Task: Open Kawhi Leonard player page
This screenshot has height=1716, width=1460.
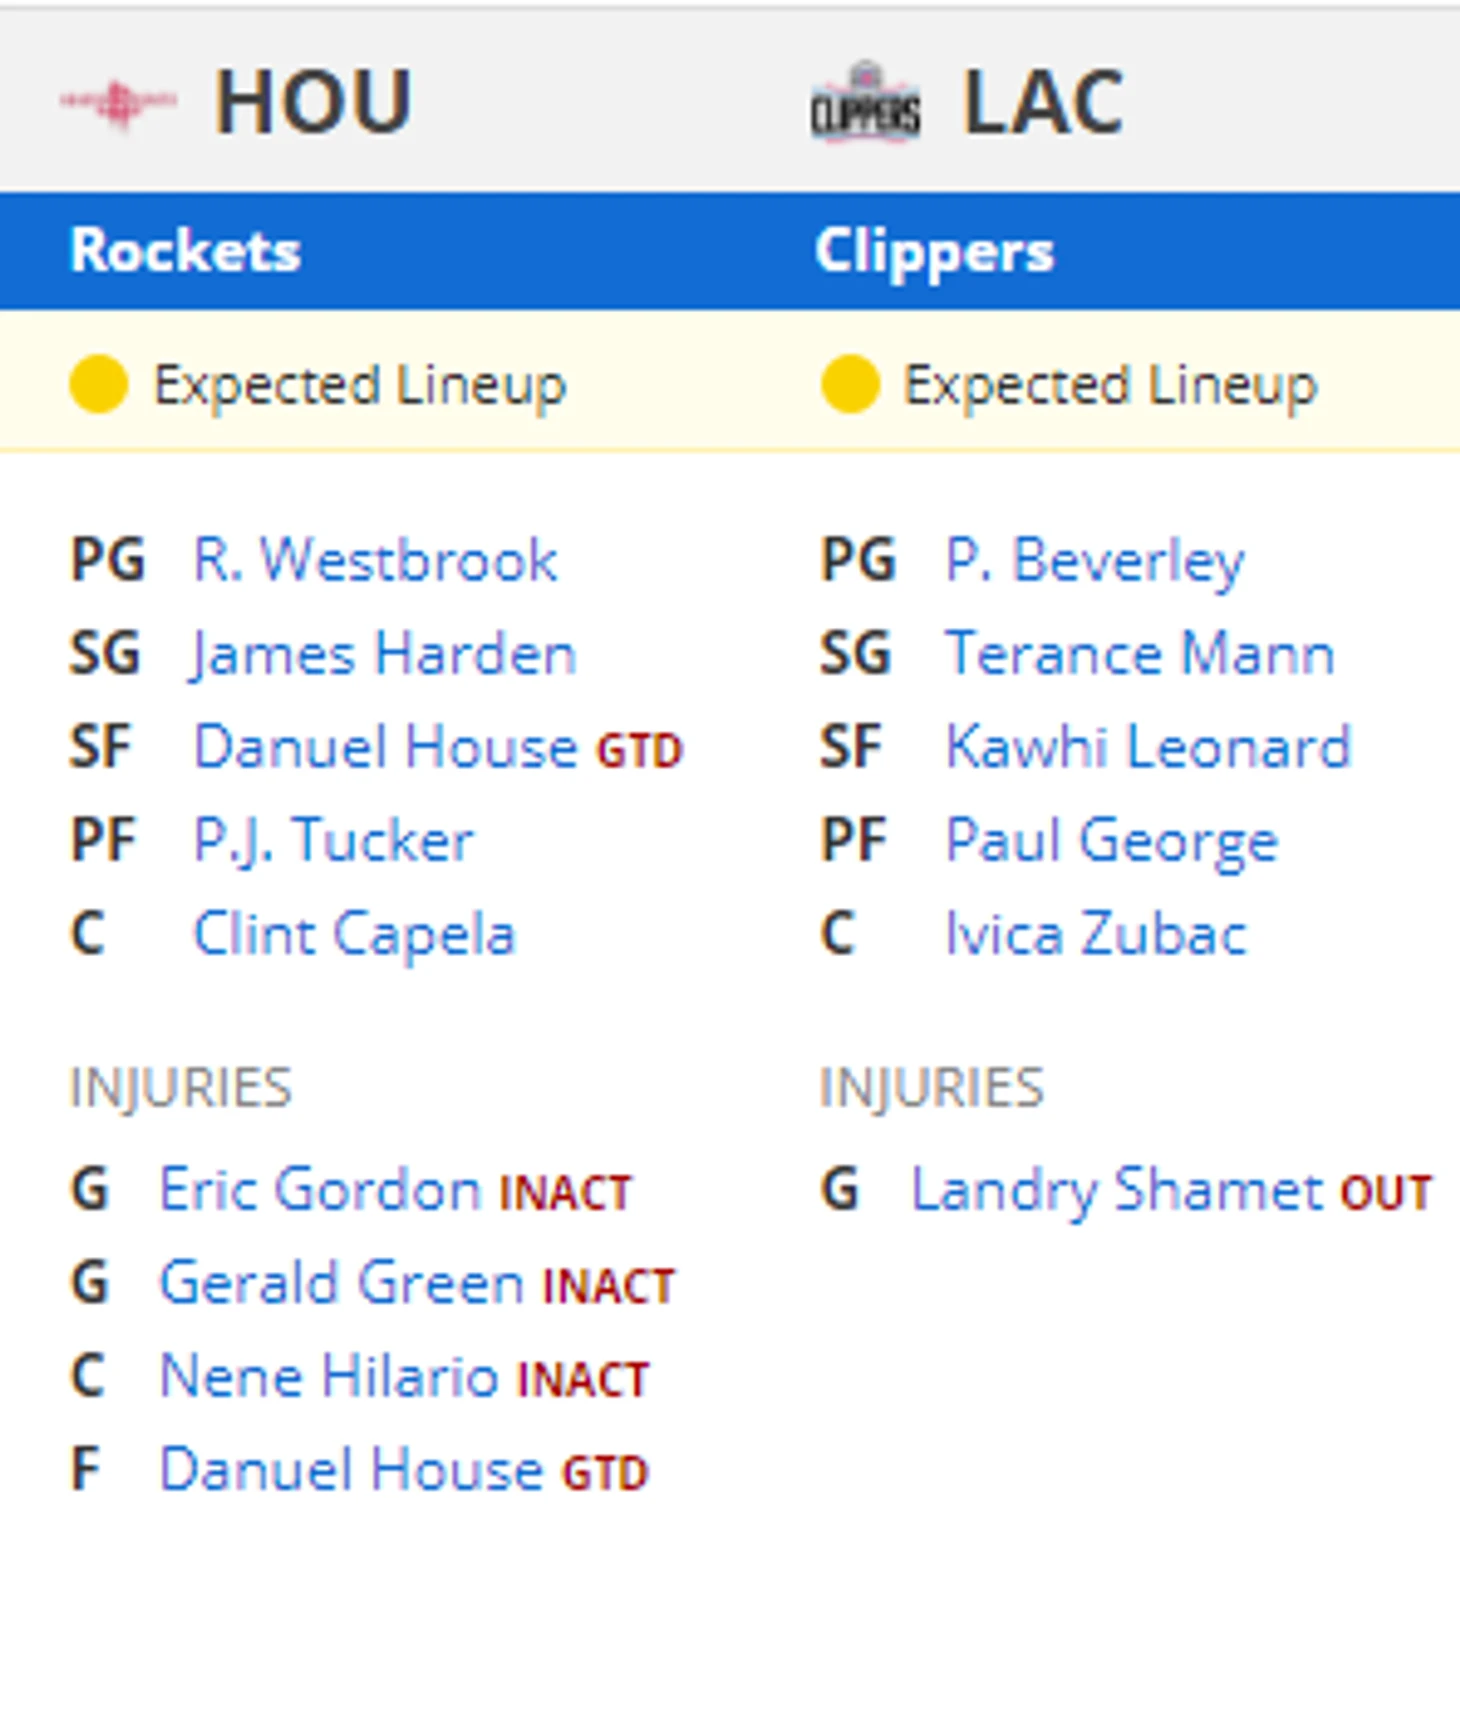Action: [1148, 747]
